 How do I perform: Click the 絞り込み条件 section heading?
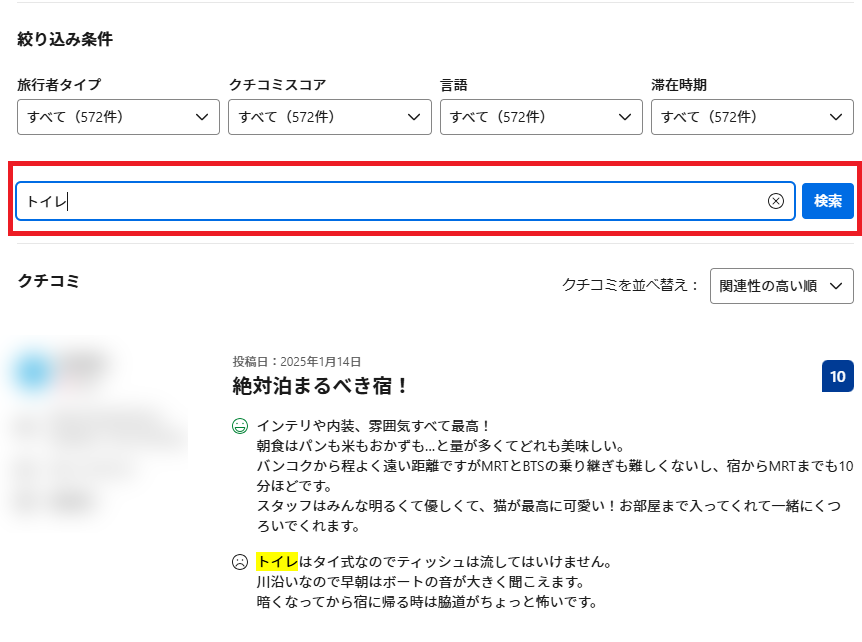point(65,40)
